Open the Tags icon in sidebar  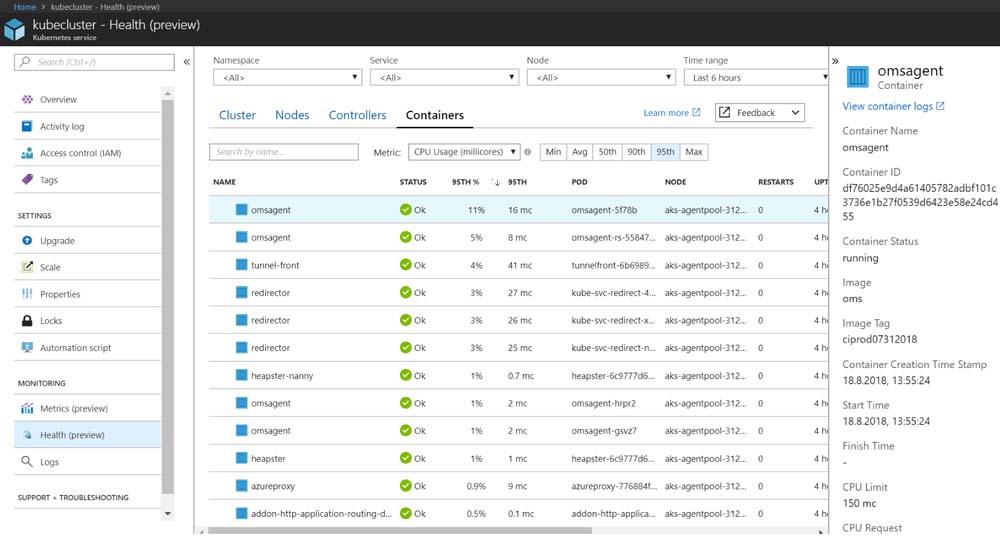27,180
